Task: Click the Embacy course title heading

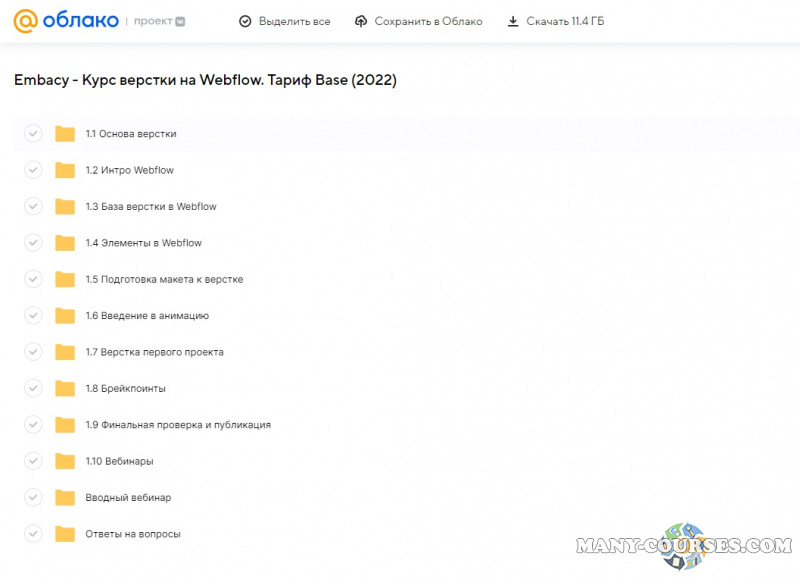Action: [x=205, y=81]
